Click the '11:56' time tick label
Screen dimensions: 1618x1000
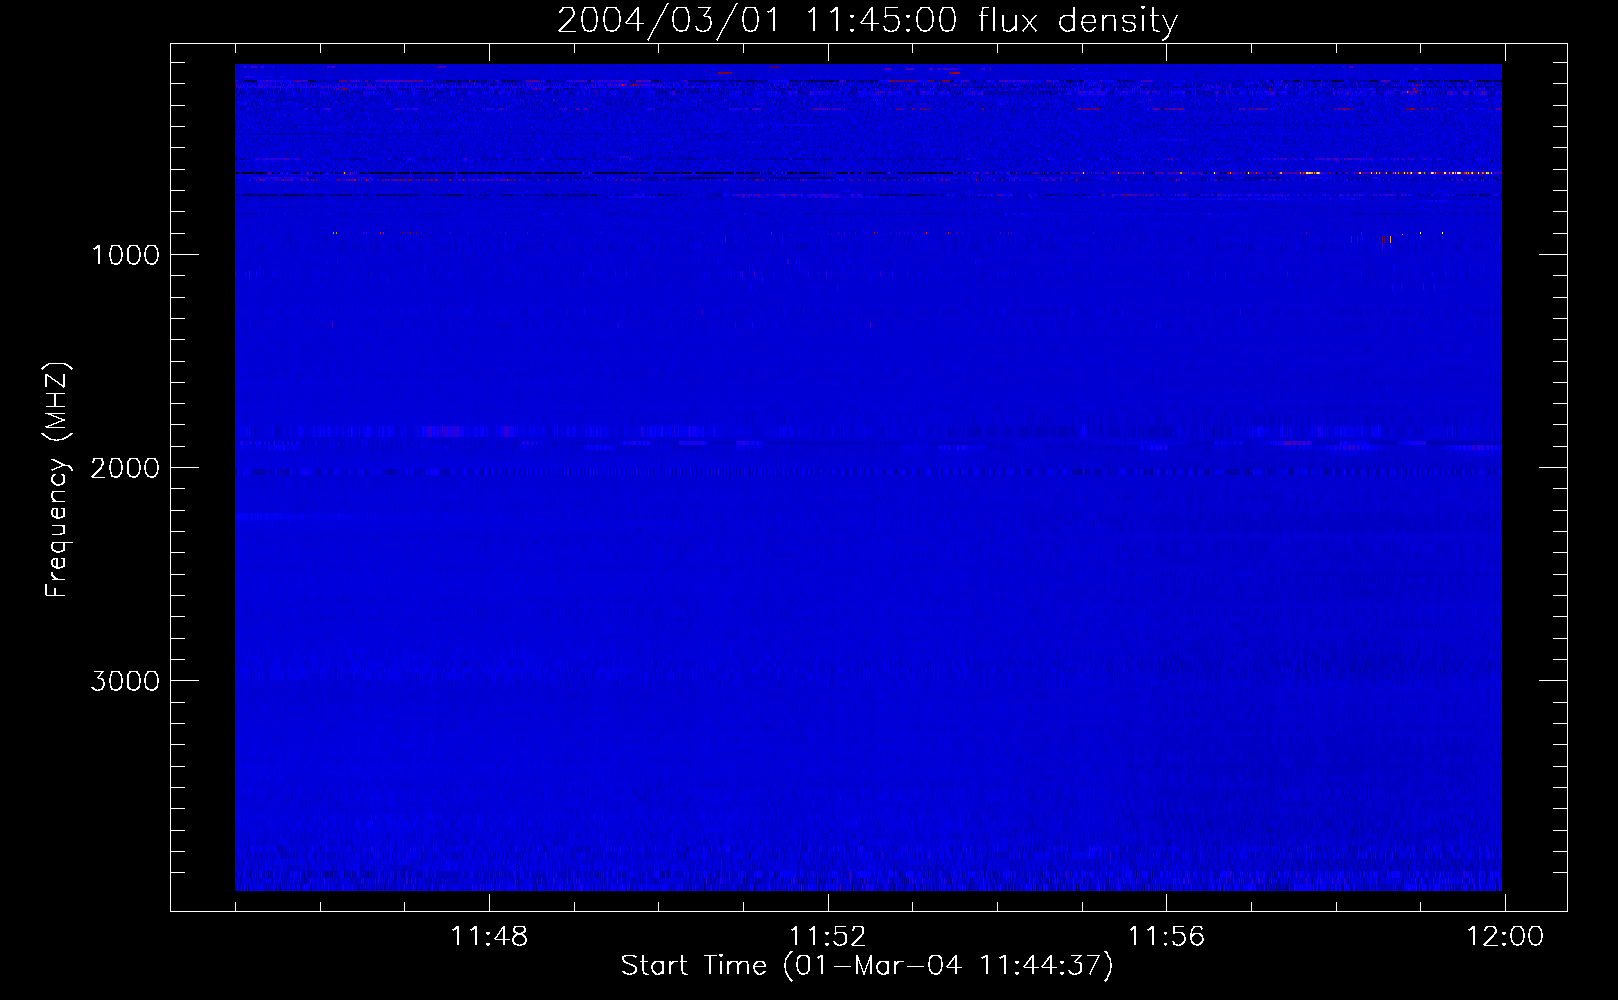coord(1166,937)
